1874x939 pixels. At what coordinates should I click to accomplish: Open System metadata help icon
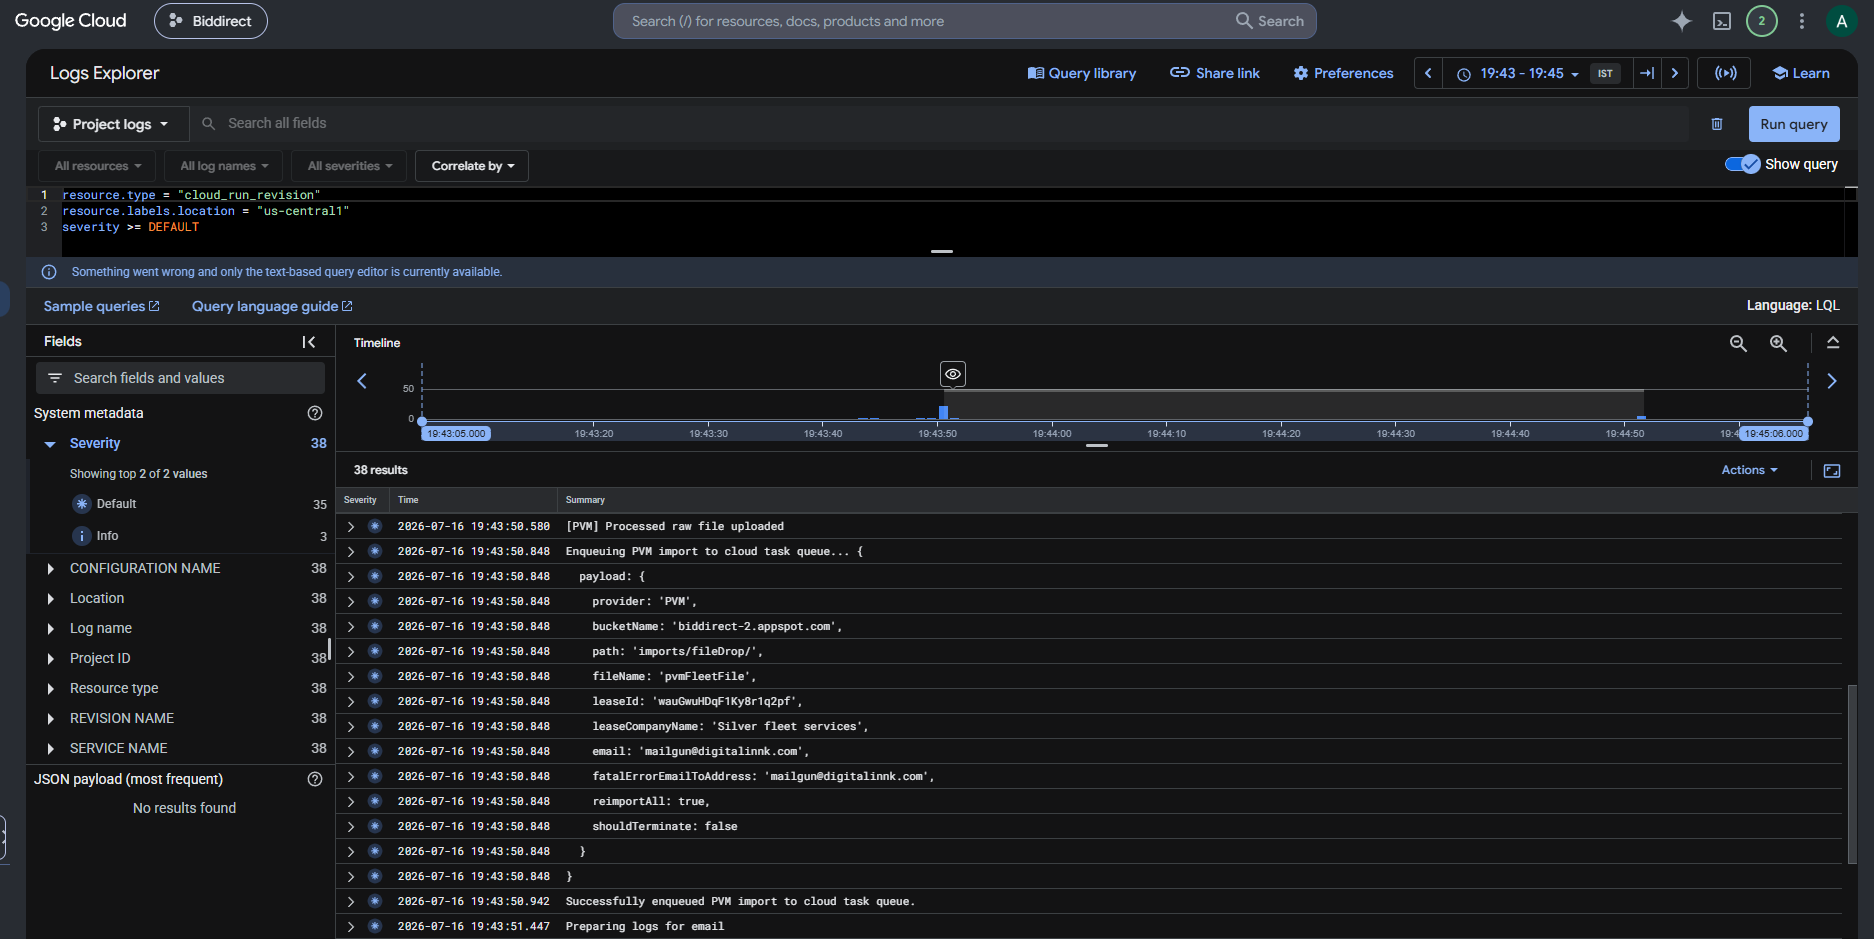[315, 413]
